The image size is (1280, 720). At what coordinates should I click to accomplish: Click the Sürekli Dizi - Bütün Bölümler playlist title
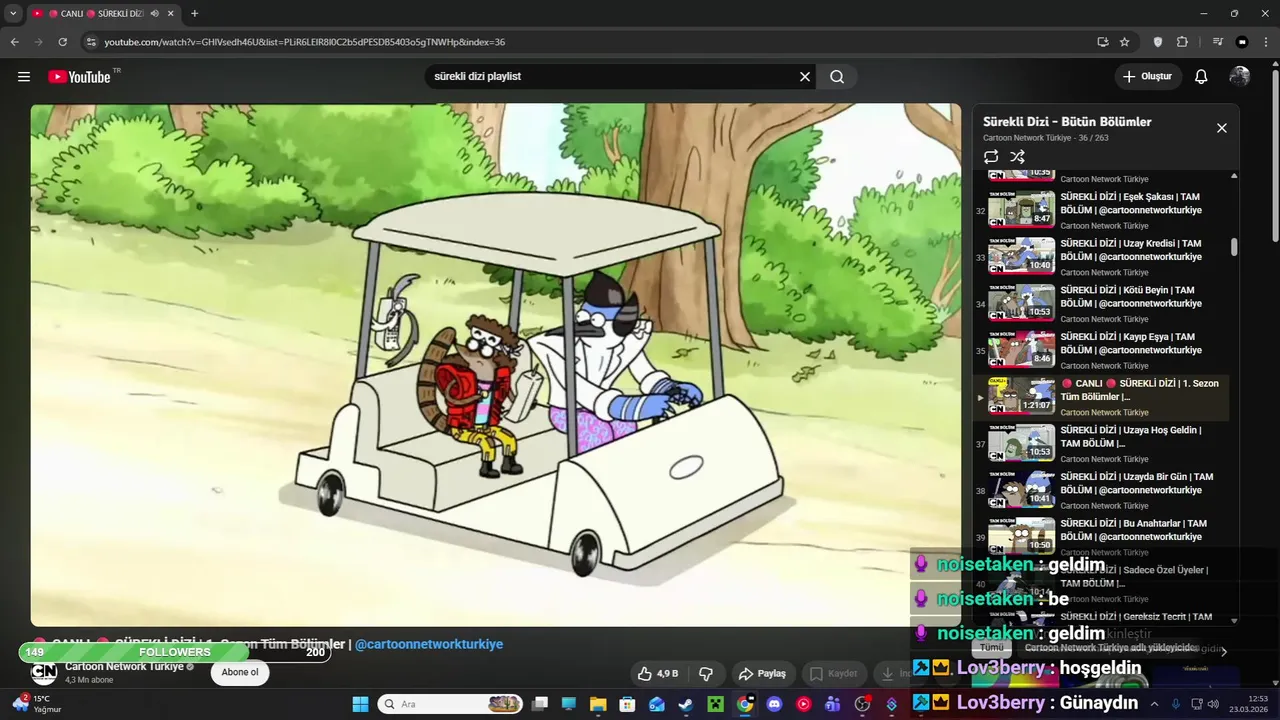pos(1067,122)
